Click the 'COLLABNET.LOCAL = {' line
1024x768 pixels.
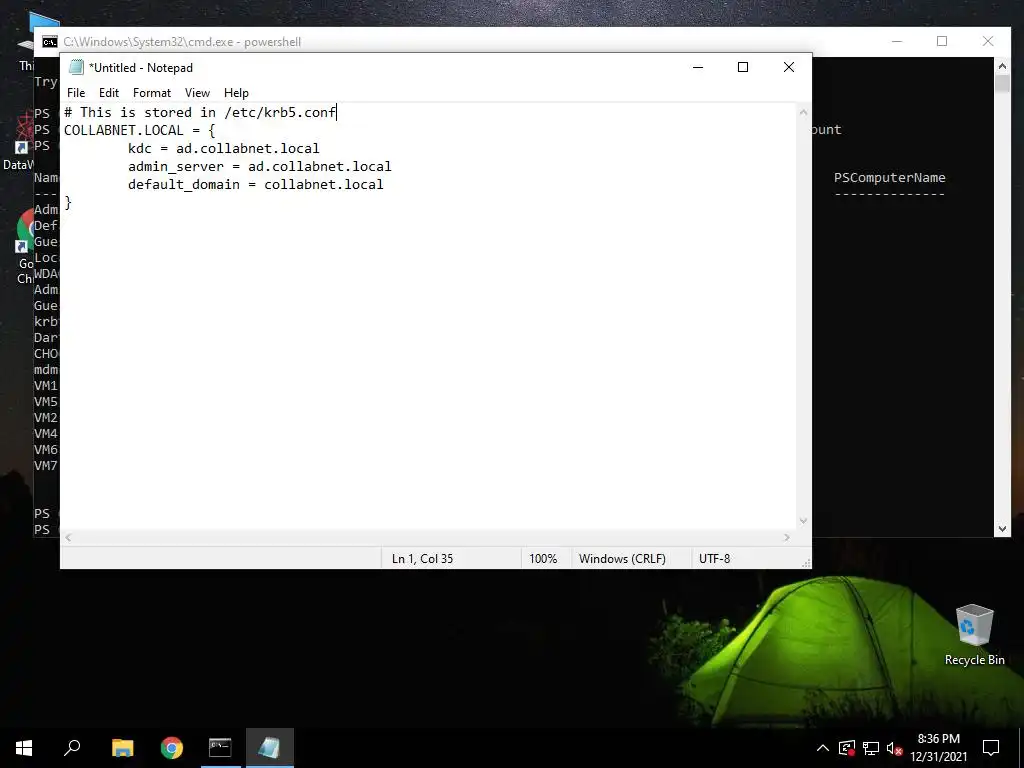[x=139, y=130]
